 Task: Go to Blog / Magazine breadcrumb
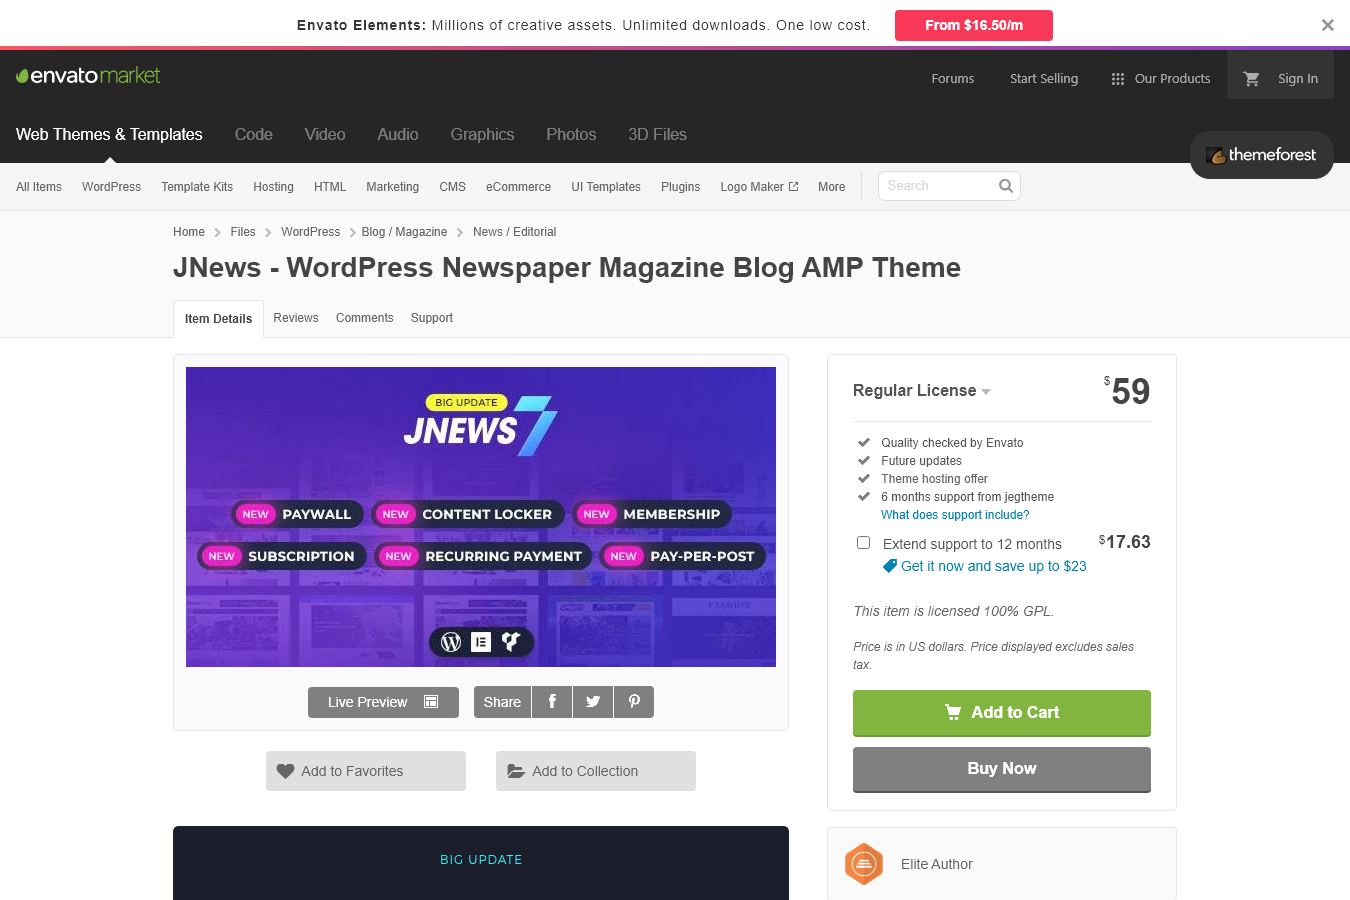click(404, 232)
